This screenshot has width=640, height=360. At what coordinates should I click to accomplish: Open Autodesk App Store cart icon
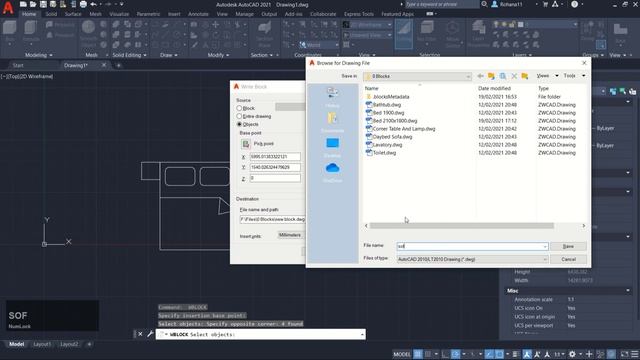pos(545,4)
